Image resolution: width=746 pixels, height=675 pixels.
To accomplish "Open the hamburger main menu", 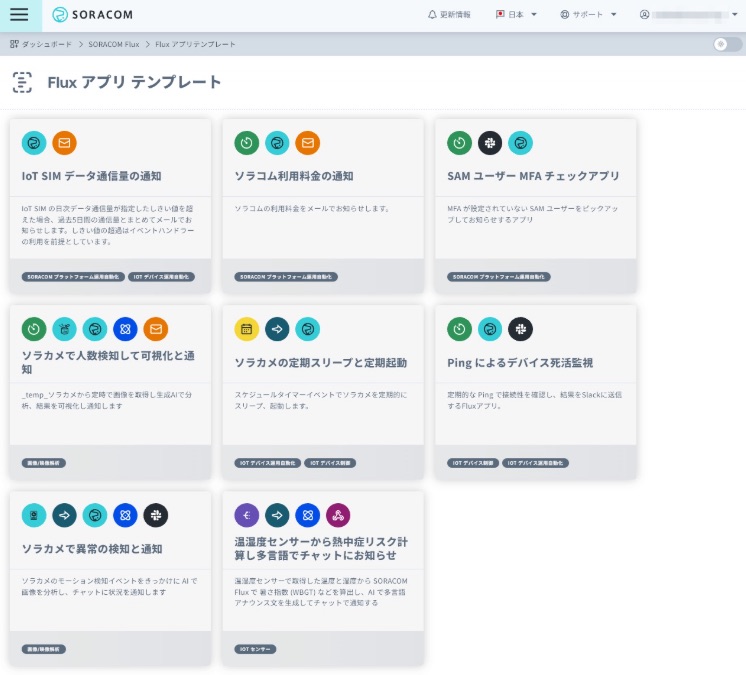I will [x=19, y=14].
